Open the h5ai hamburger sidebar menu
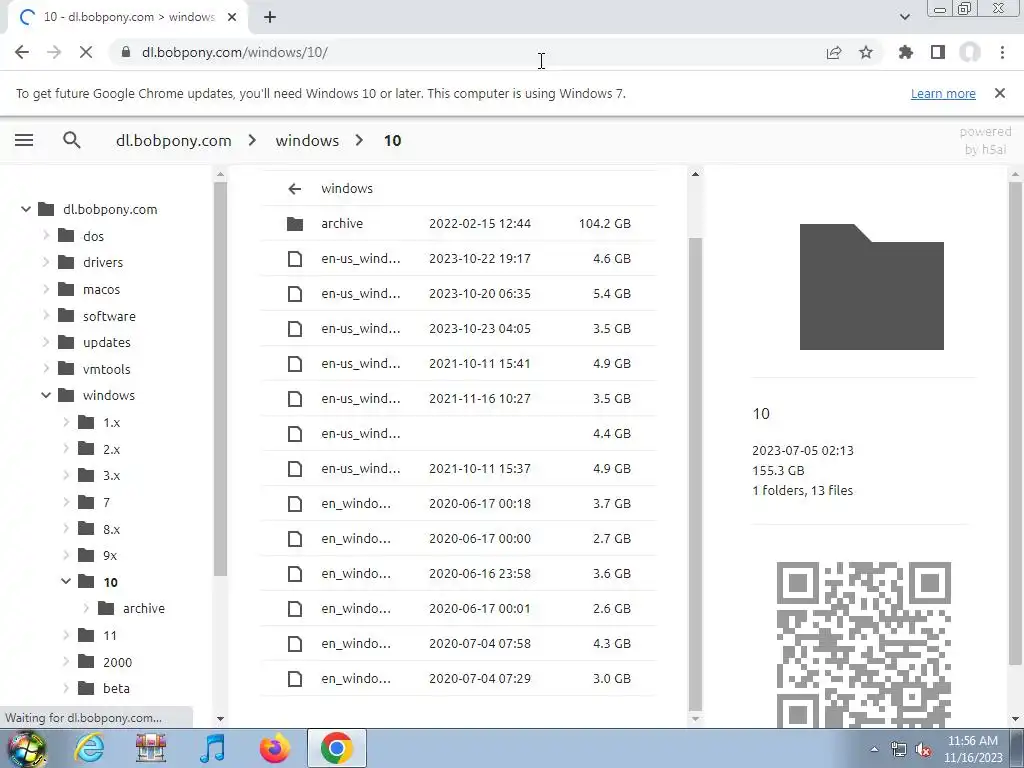The height and width of the screenshot is (768, 1024). pos(24,140)
